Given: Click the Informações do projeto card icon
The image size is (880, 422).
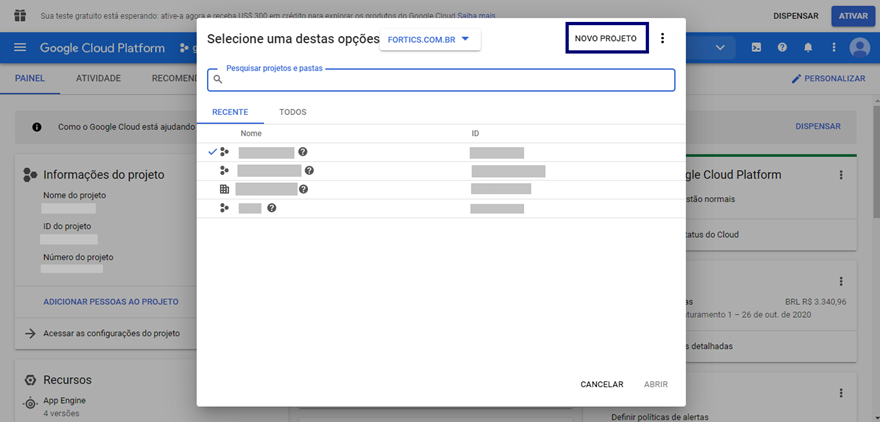Looking at the screenshot, I should tap(30, 175).
